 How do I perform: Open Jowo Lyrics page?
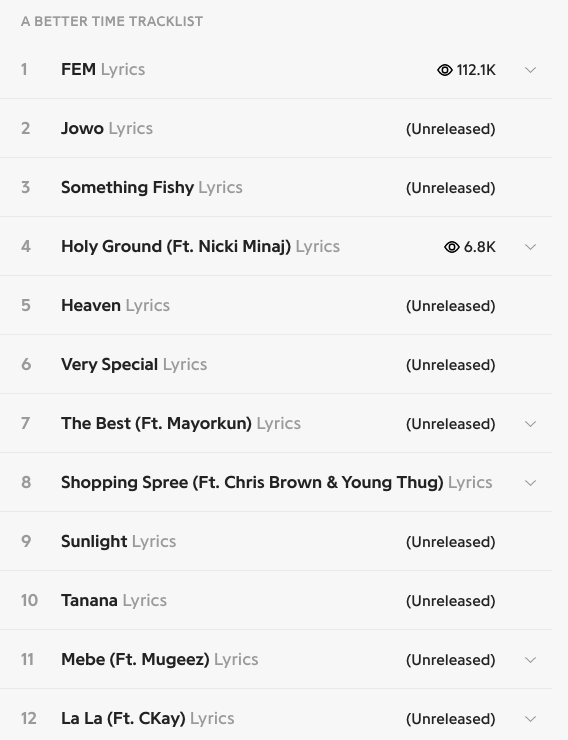click(x=107, y=128)
